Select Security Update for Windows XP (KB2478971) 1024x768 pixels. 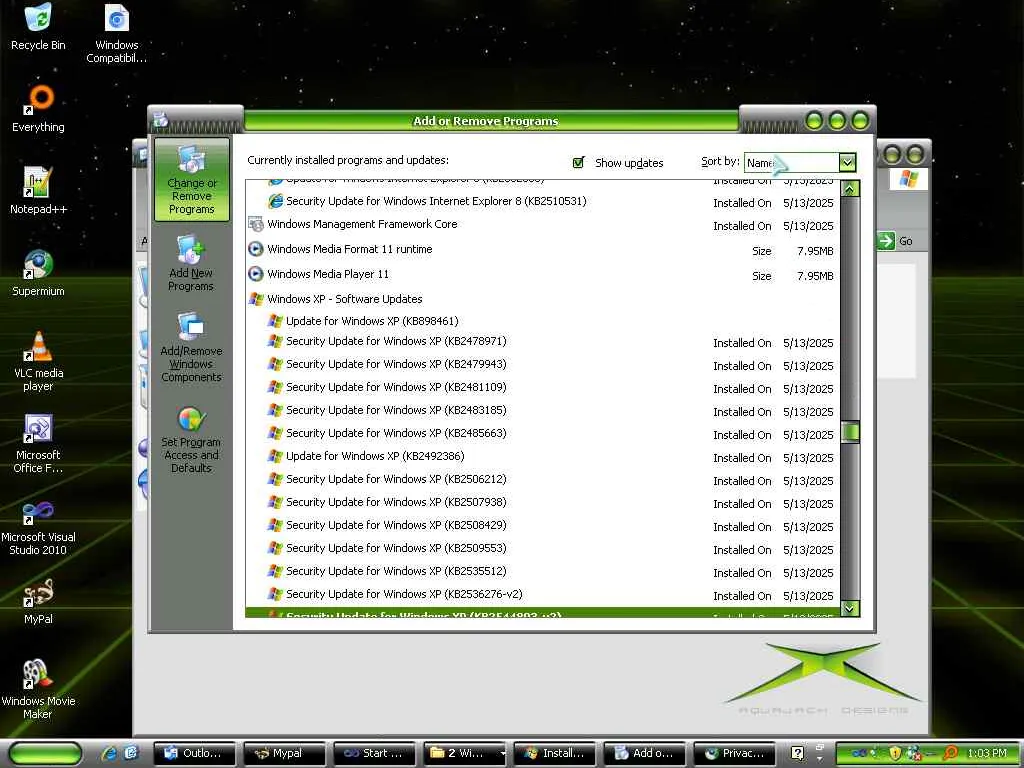pos(396,341)
